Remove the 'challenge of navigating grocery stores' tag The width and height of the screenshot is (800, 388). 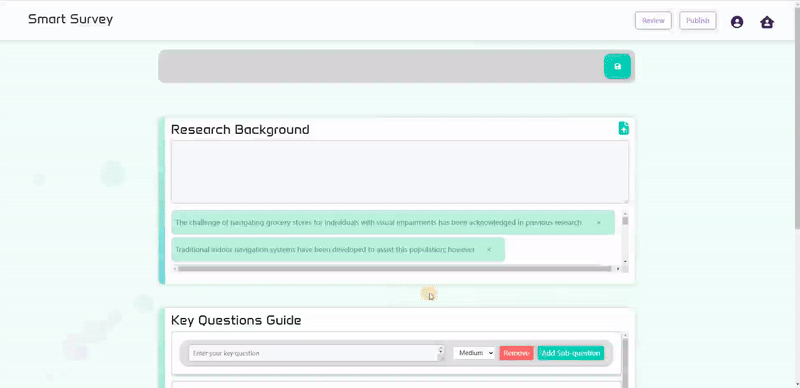[x=598, y=223]
